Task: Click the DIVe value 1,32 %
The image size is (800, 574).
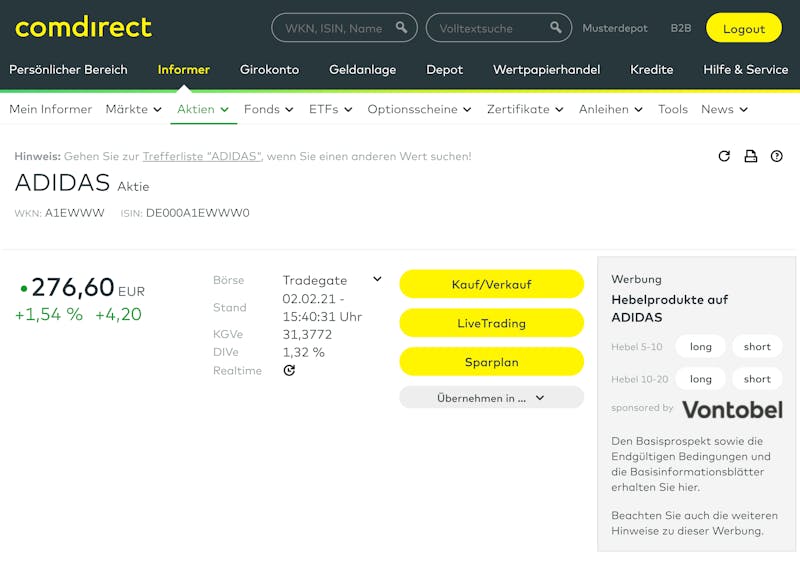Action: 304,352
